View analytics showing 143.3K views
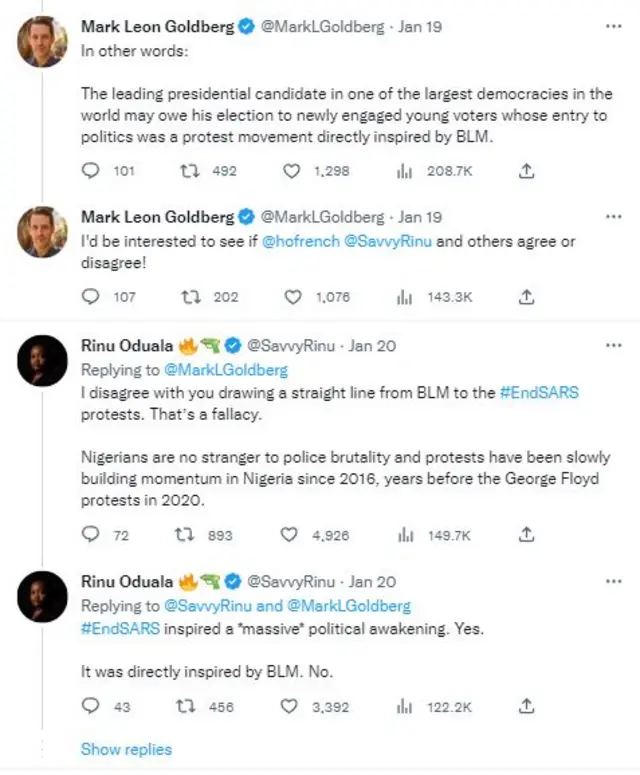Viewport: 640px width, 775px height. 405,297
